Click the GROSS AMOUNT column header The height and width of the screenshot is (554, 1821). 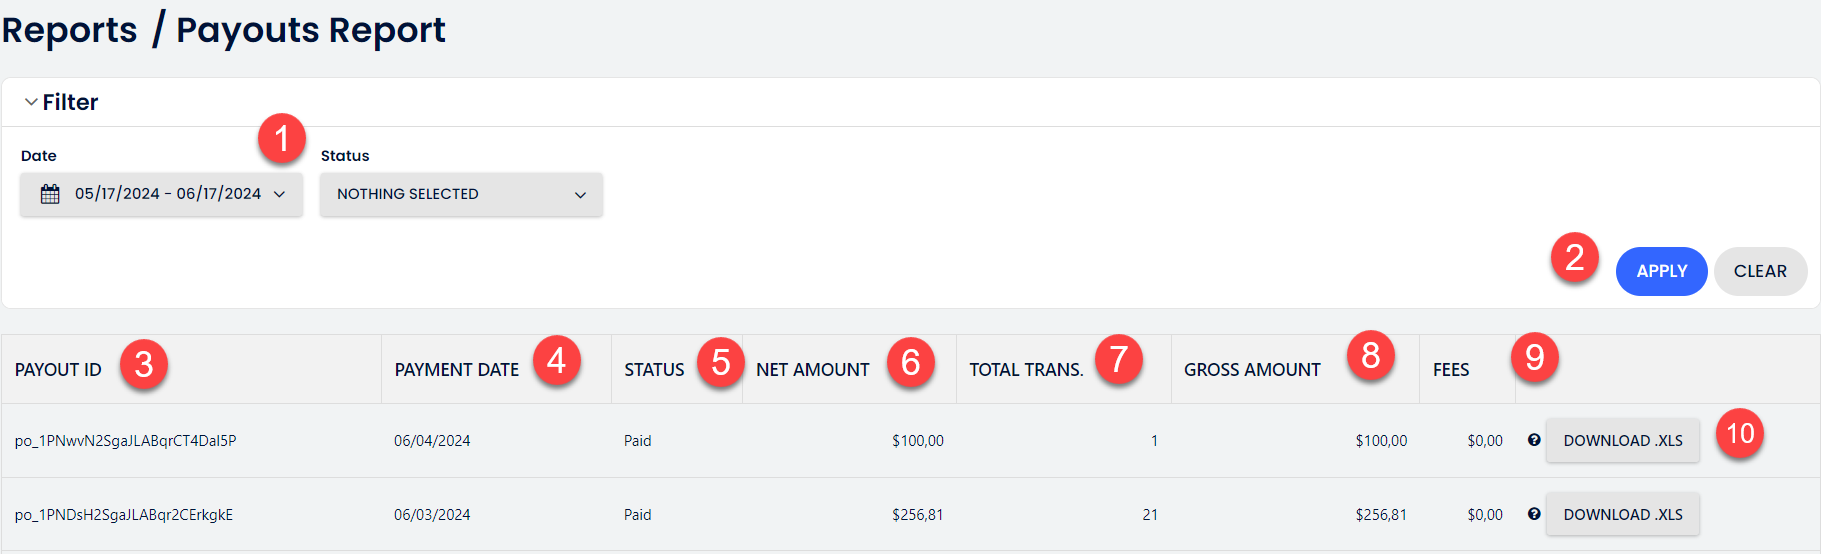1252,370
